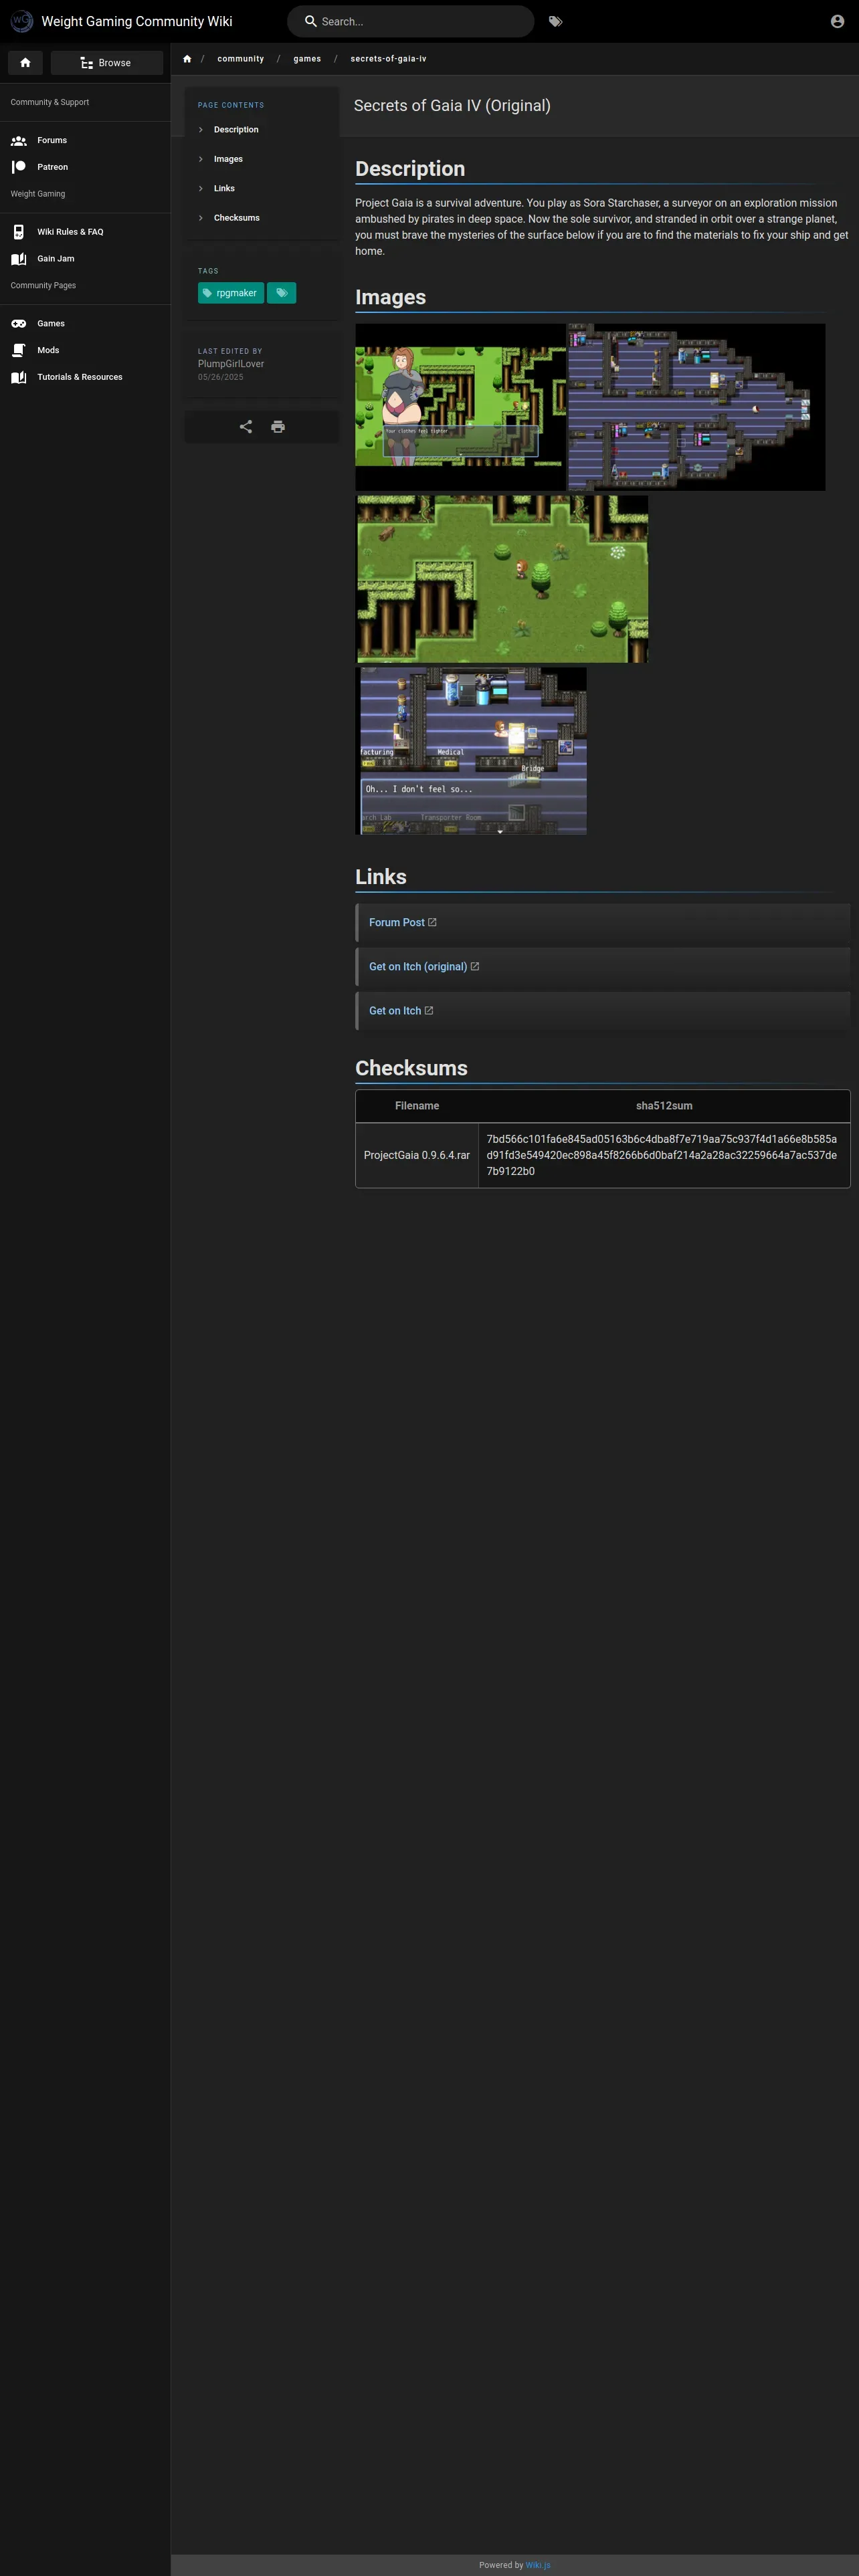Click the Weight Gaming Community Wiki logo
This screenshot has height=2576, width=859.
click(21, 21)
